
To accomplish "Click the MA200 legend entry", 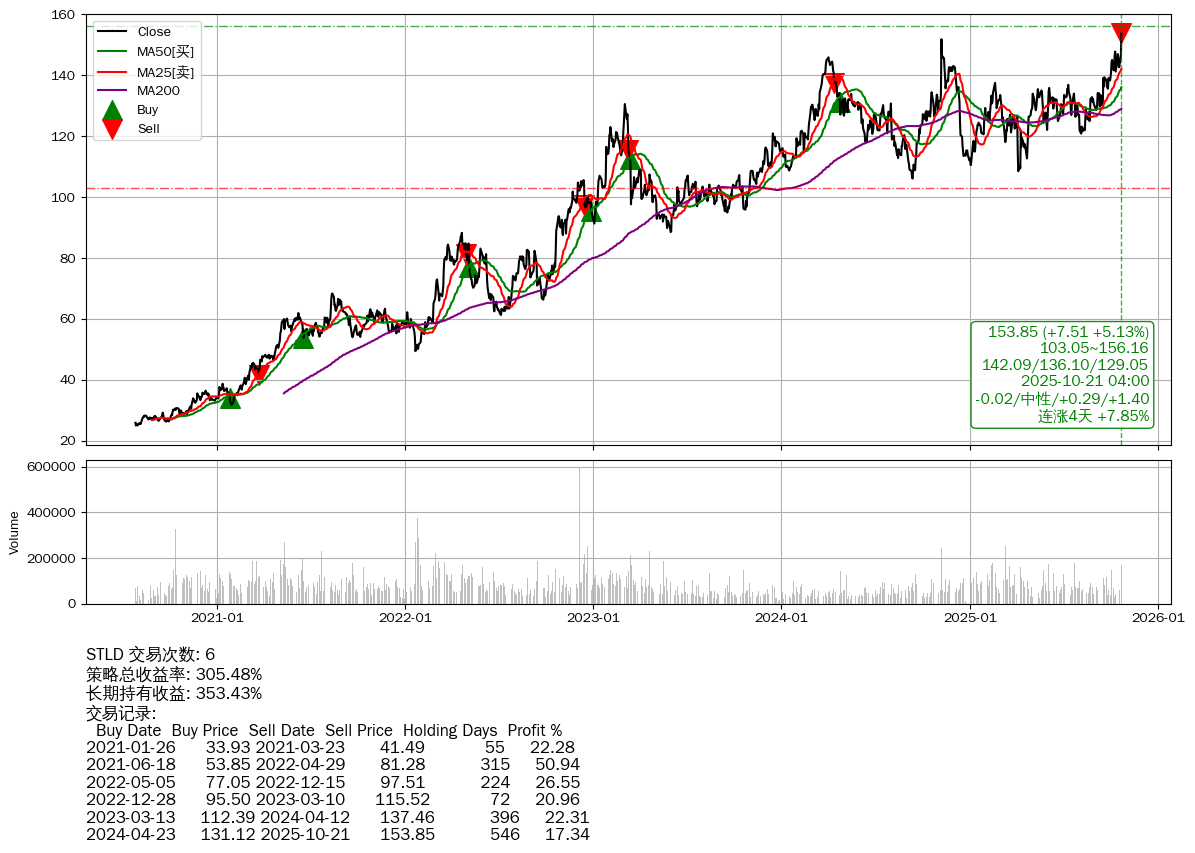I will point(158,90).
